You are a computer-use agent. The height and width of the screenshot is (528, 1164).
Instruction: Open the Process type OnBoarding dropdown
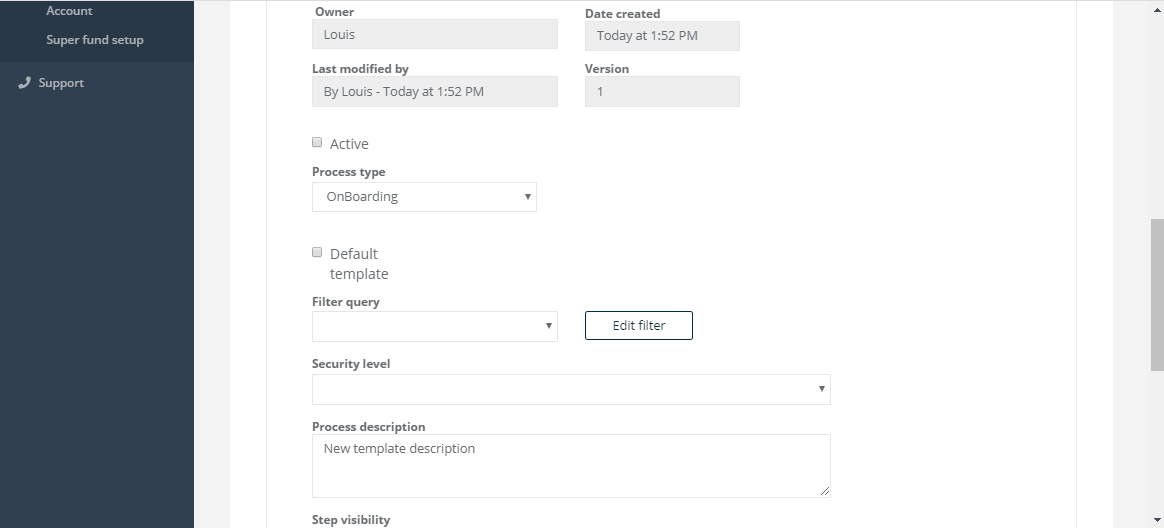tap(424, 197)
